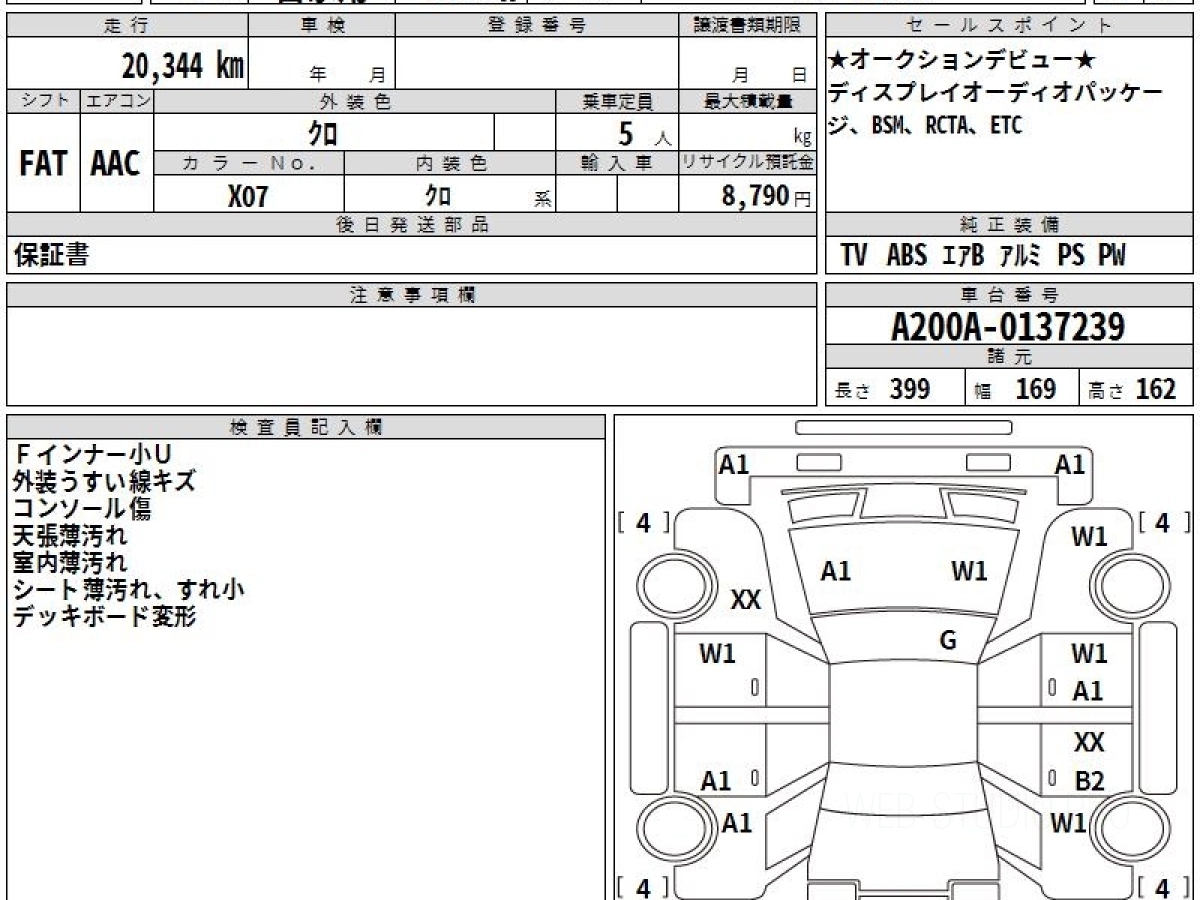Select the エアコン label
Image resolution: width=1200 pixels, height=900 pixels.
coord(117,101)
